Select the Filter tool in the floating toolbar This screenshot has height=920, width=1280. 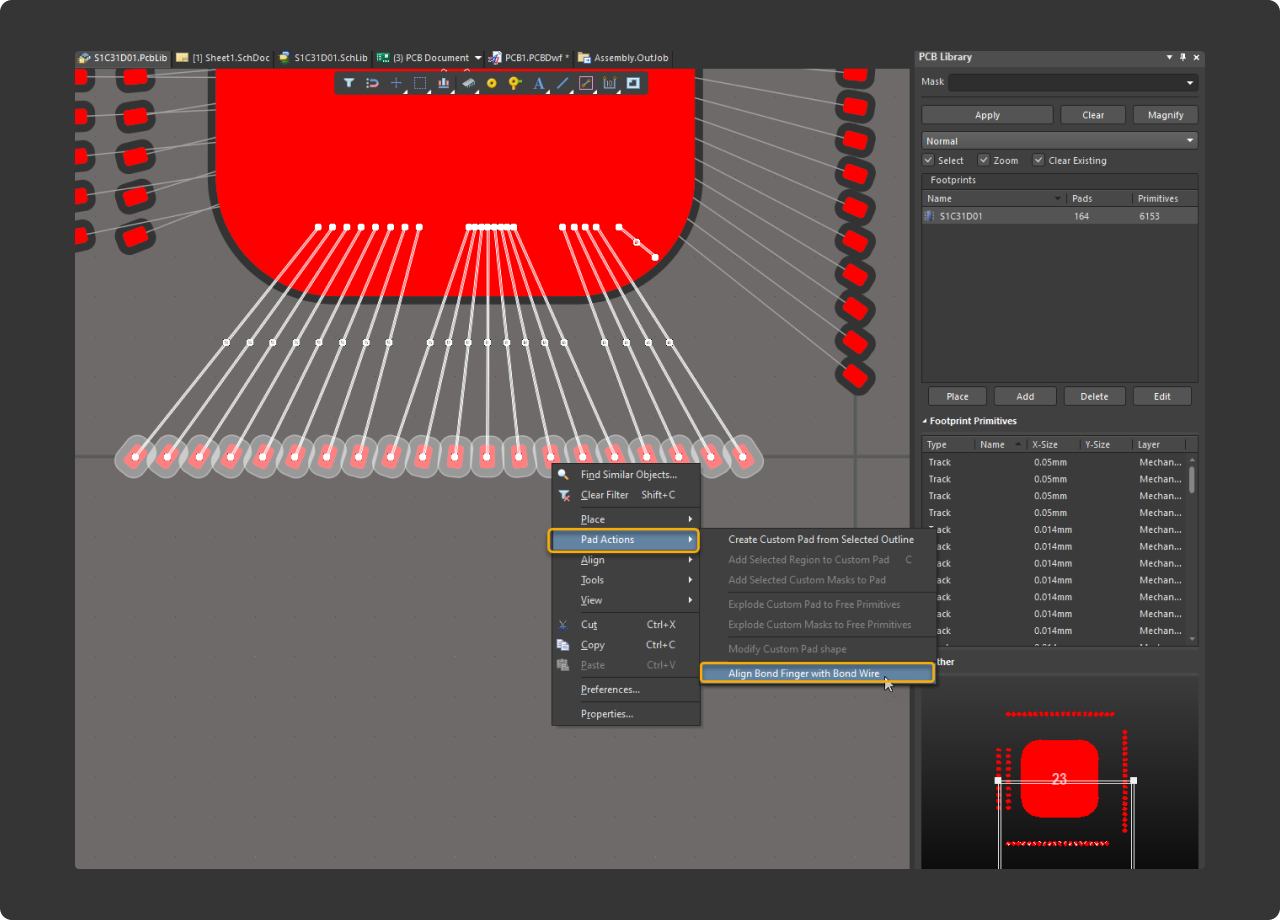349,83
